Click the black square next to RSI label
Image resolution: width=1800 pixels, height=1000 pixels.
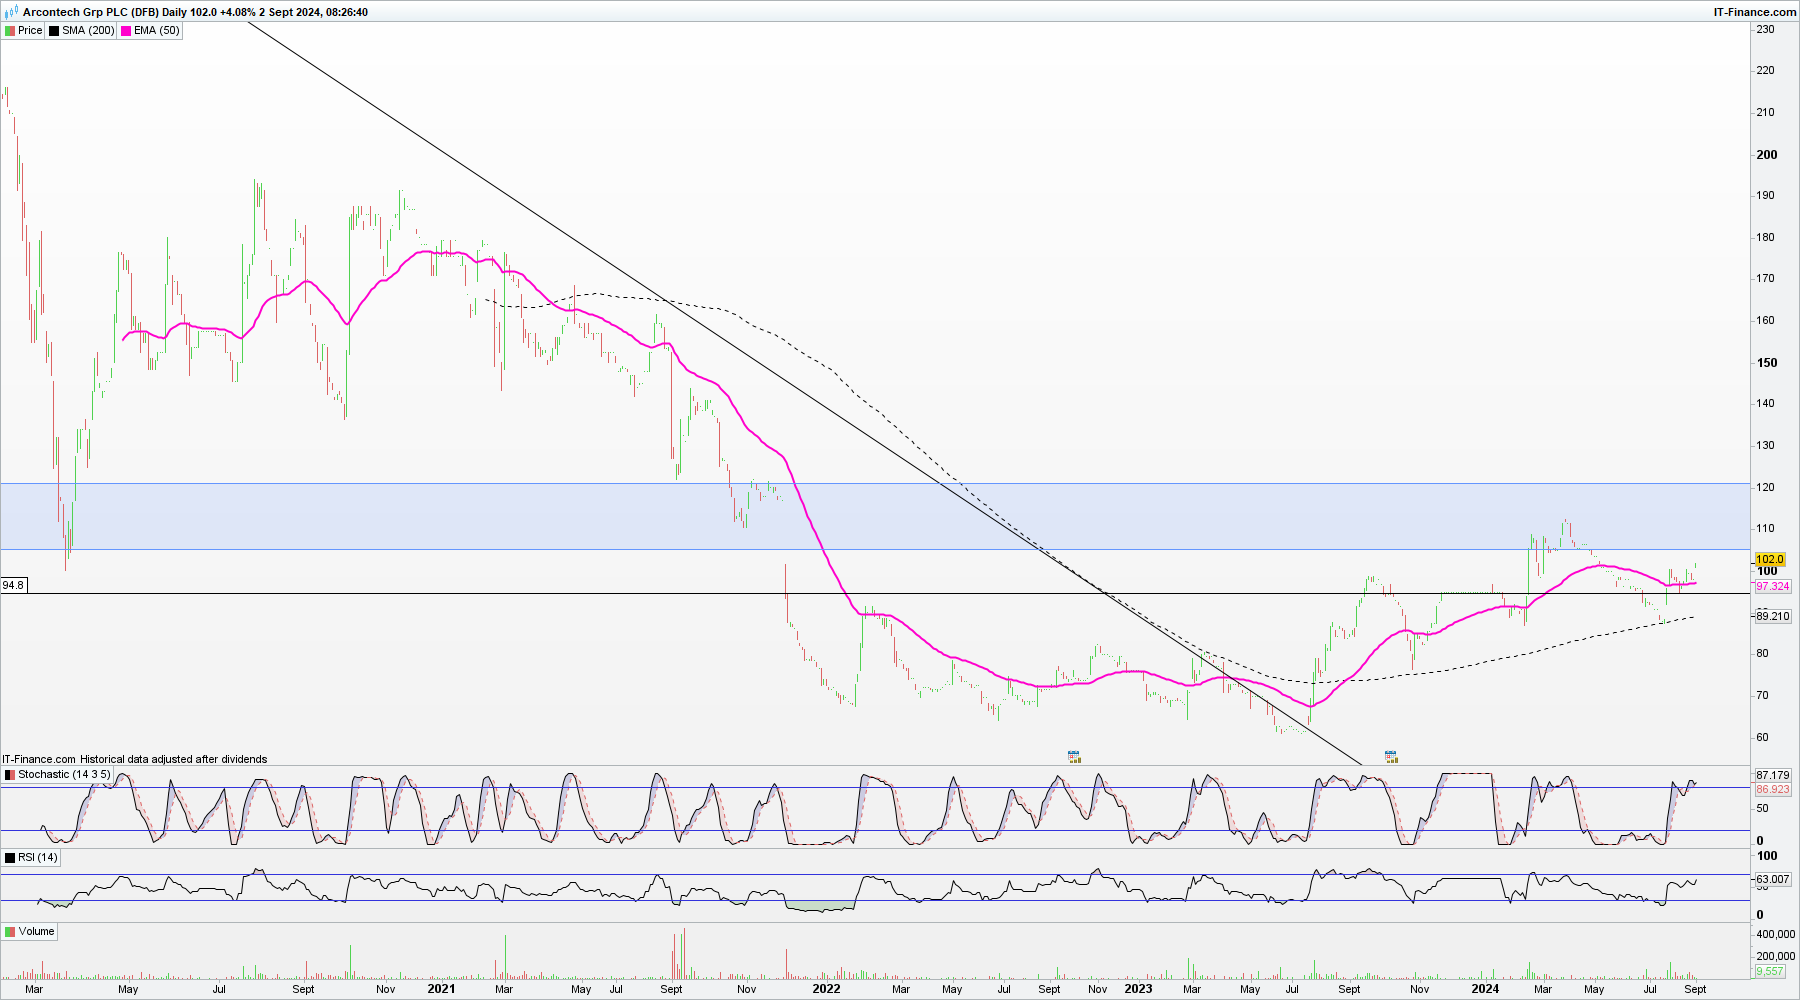[x=10, y=858]
